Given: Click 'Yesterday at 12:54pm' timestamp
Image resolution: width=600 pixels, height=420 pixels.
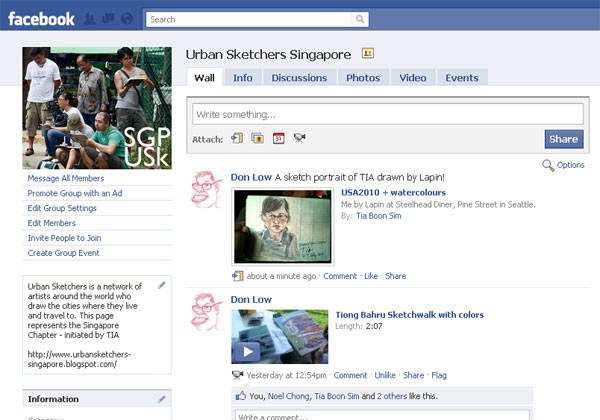Looking at the screenshot, I should [x=286, y=375].
